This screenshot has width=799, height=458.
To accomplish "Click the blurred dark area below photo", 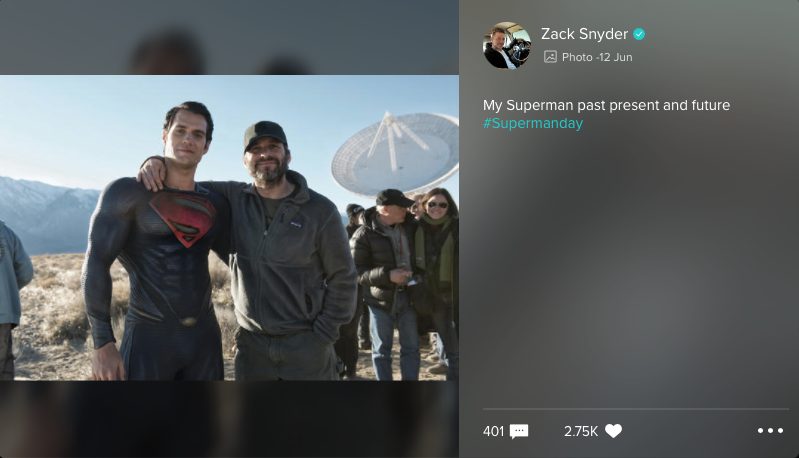I will click(229, 419).
